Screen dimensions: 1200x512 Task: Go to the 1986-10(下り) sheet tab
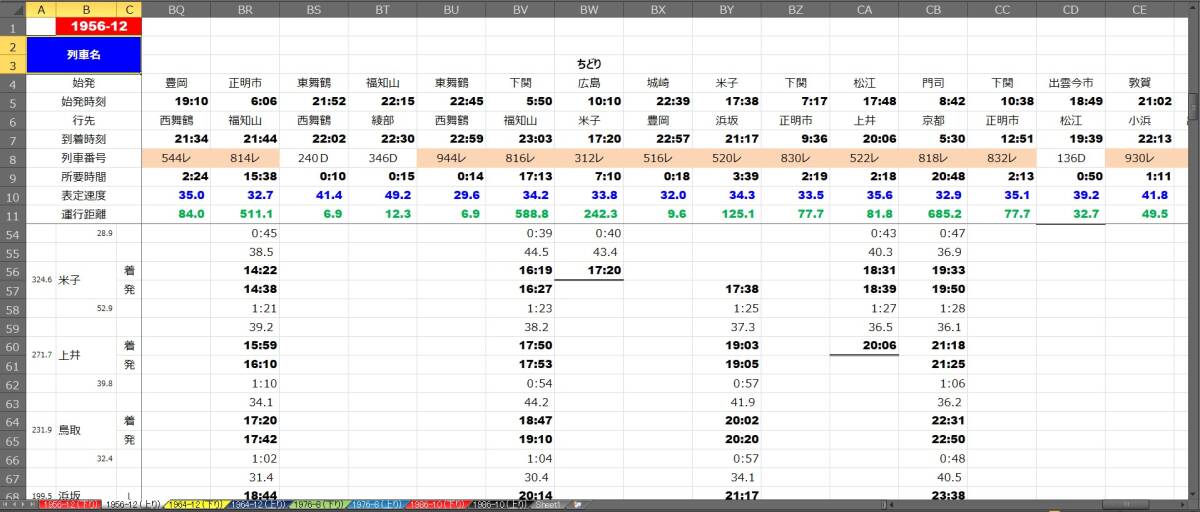(x=438, y=505)
